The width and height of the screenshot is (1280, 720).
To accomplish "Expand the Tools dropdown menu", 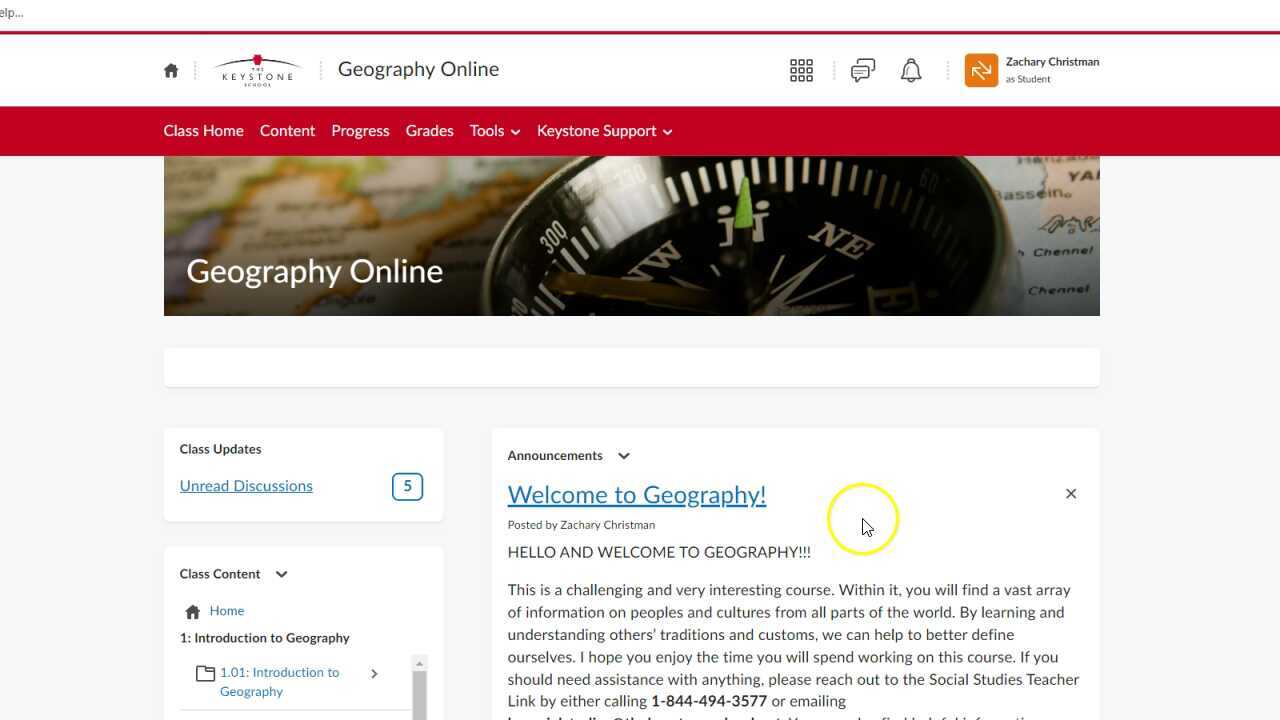I will click(x=495, y=131).
